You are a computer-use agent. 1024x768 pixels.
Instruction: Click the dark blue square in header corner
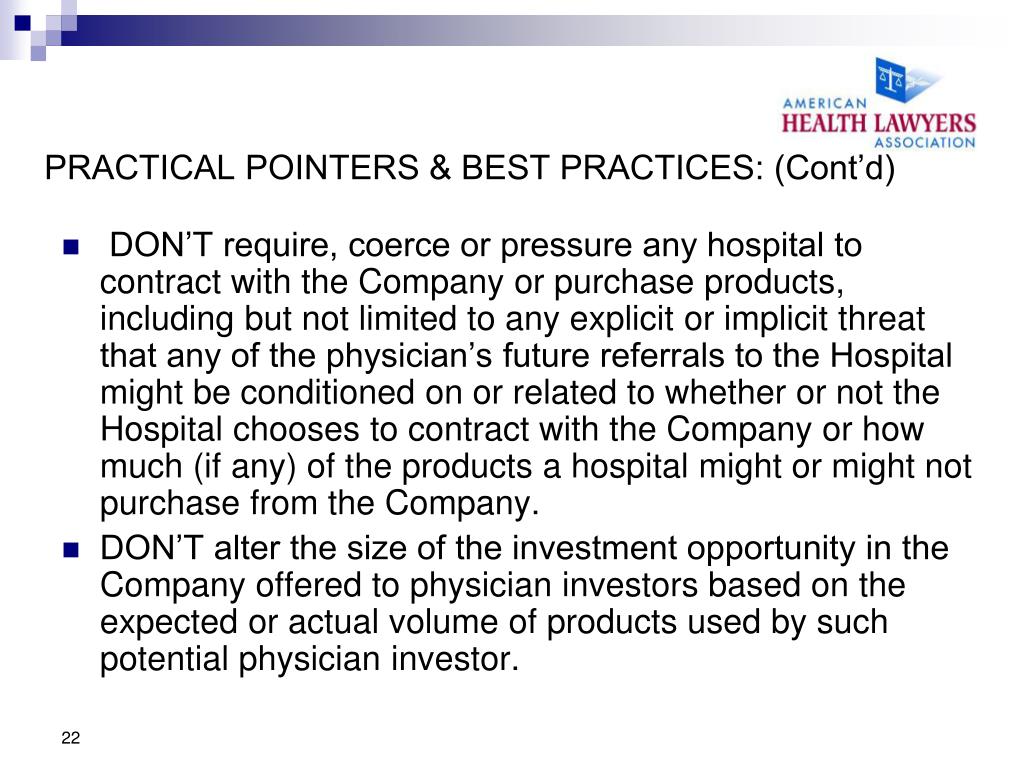point(22,24)
